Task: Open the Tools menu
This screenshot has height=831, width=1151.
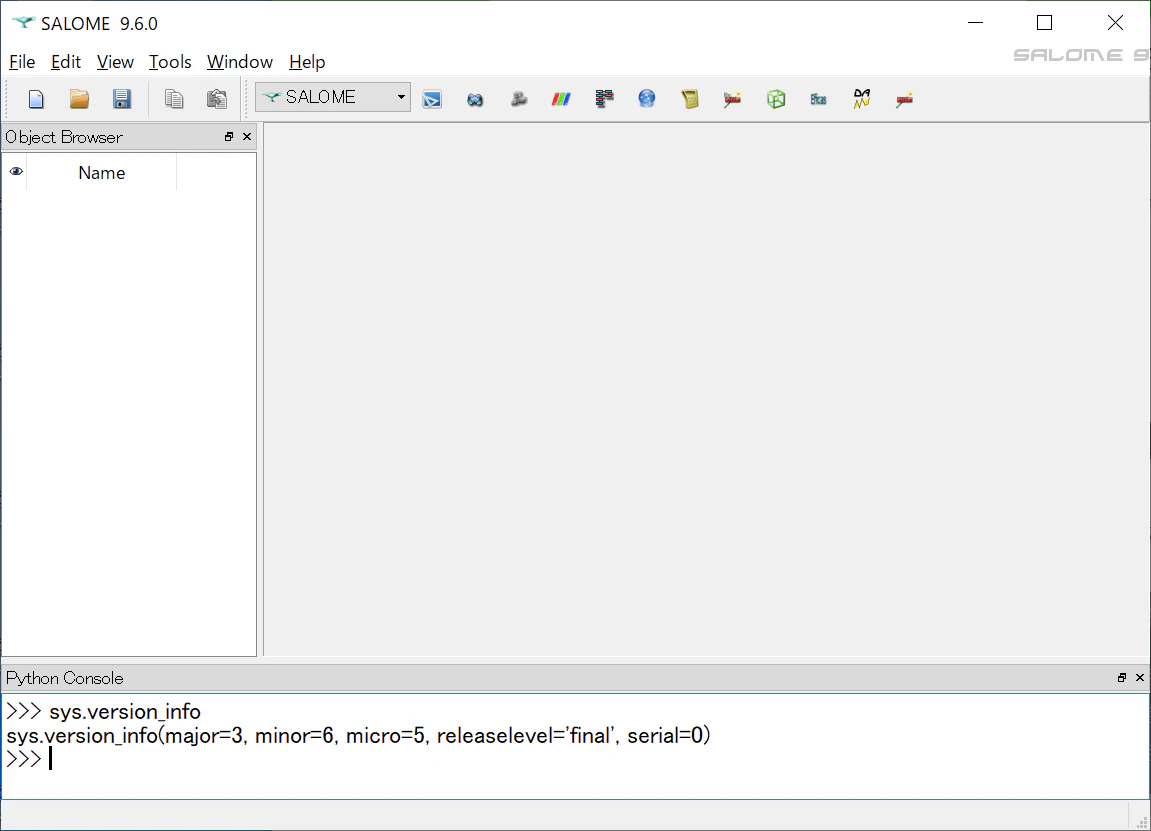Action: [170, 62]
